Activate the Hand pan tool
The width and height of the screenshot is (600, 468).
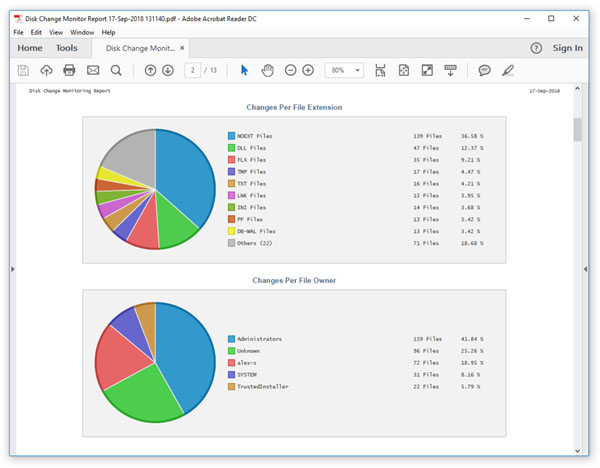coord(267,70)
